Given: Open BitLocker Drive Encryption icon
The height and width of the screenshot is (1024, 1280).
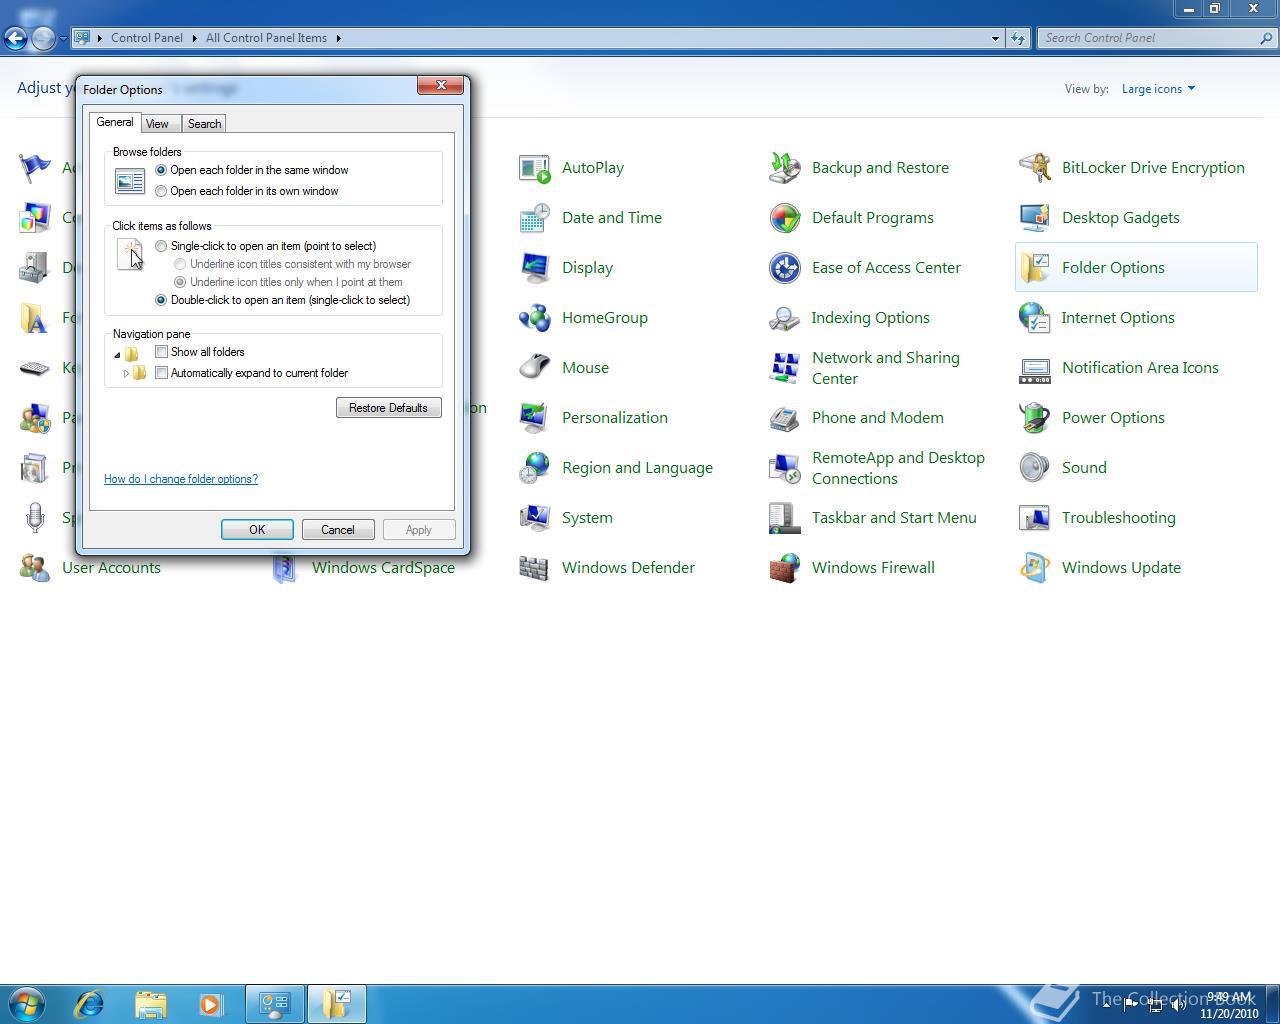Looking at the screenshot, I should (1034, 168).
